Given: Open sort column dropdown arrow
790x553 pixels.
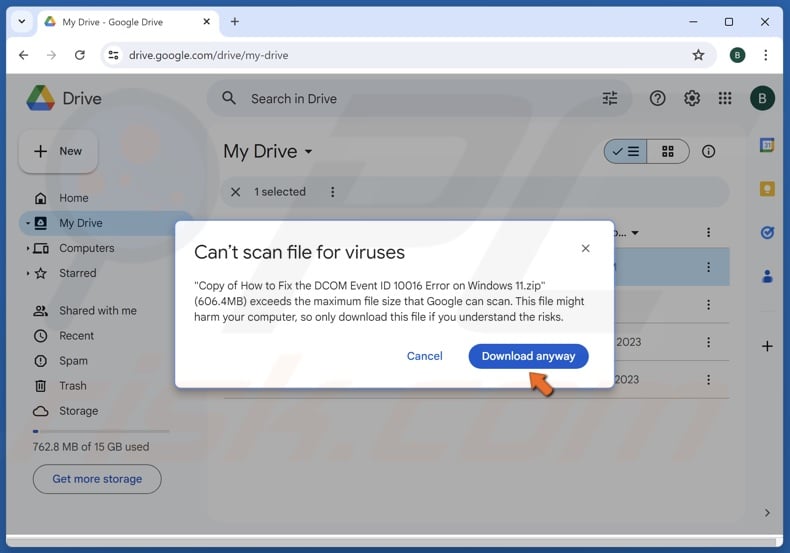Looking at the screenshot, I should click(x=635, y=233).
